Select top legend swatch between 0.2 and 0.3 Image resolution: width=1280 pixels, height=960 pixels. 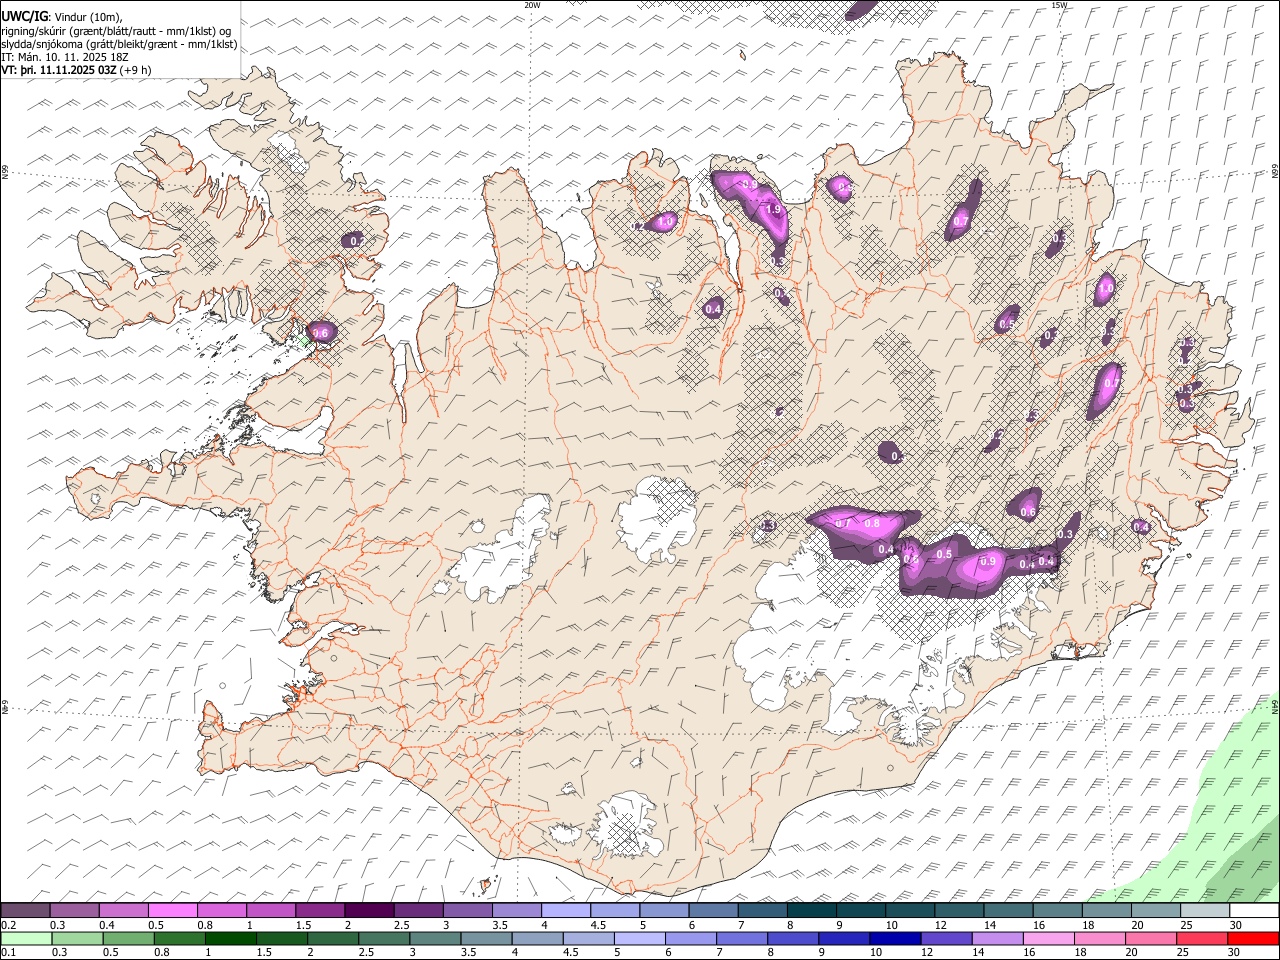[25, 911]
